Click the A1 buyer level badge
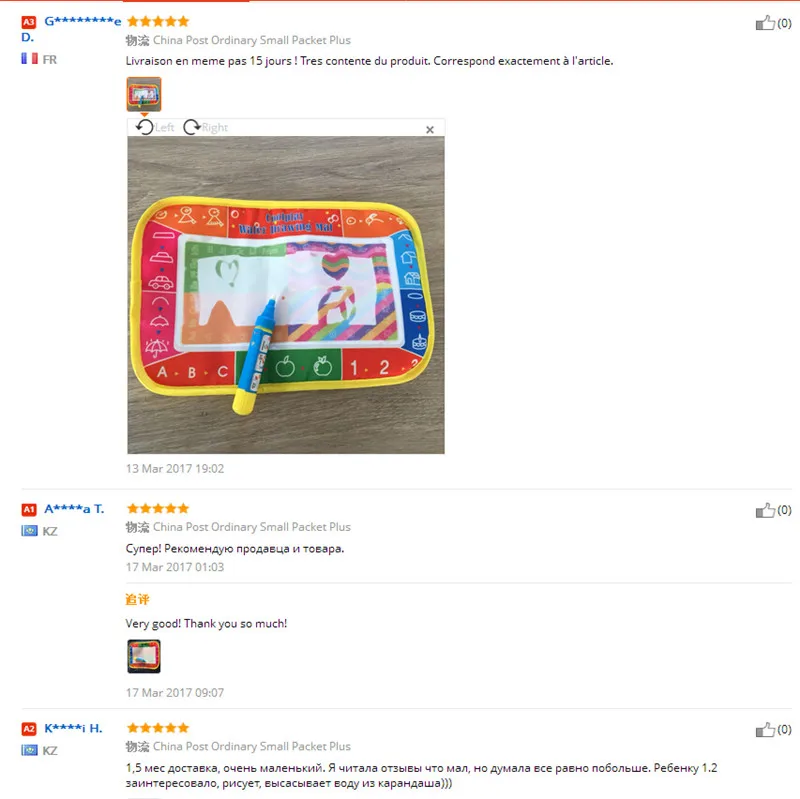The image size is (800, 799). pyautogui.click(x=29, y=509)
